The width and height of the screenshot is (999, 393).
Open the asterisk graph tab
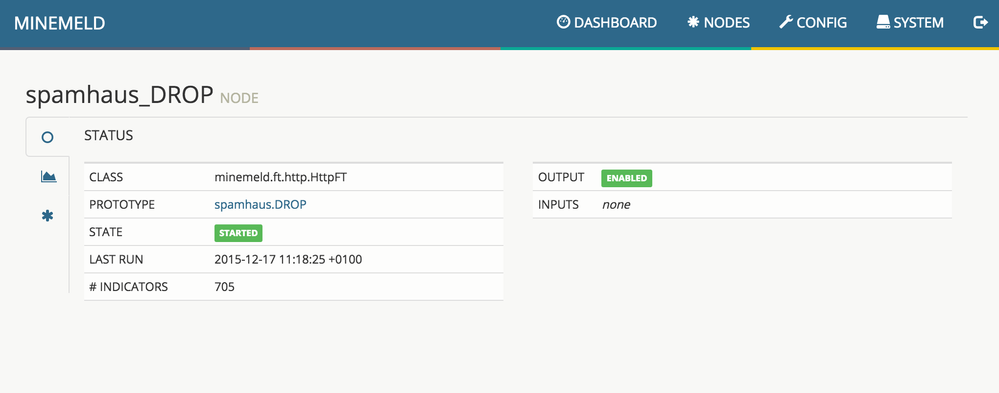(x=47, y=216)
